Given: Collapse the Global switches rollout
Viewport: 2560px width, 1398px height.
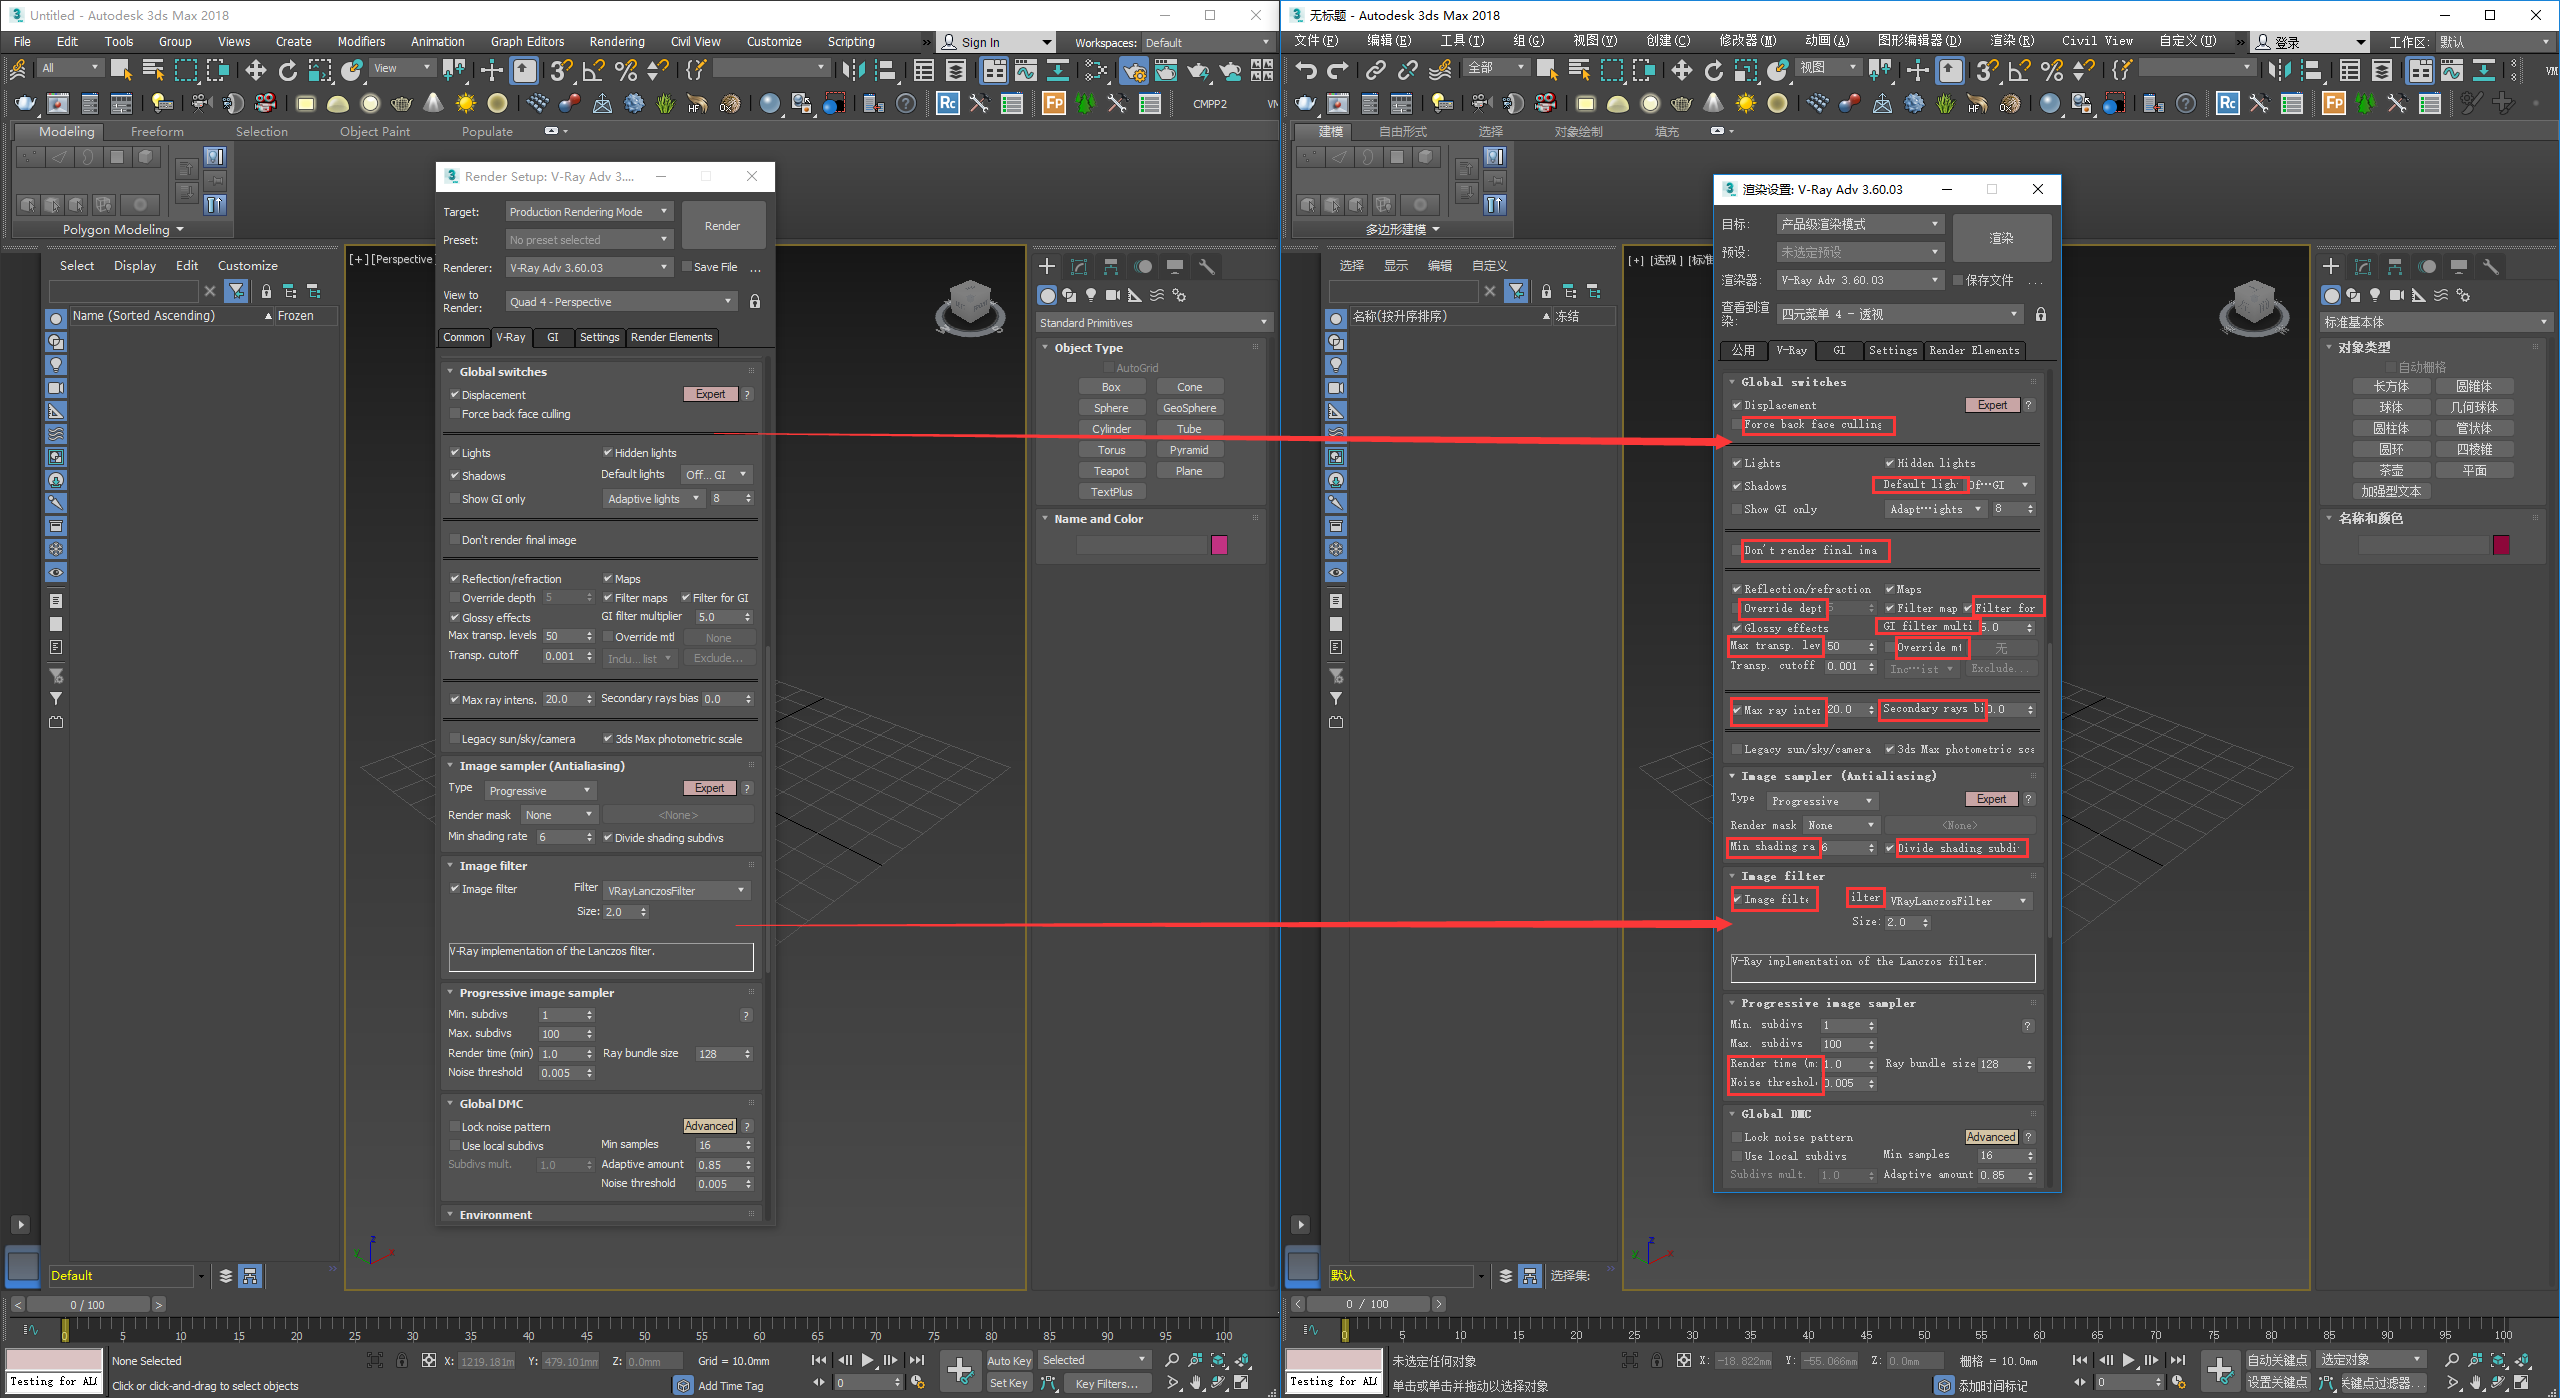Looking at the screenshot, I should (x=500, y=371).
